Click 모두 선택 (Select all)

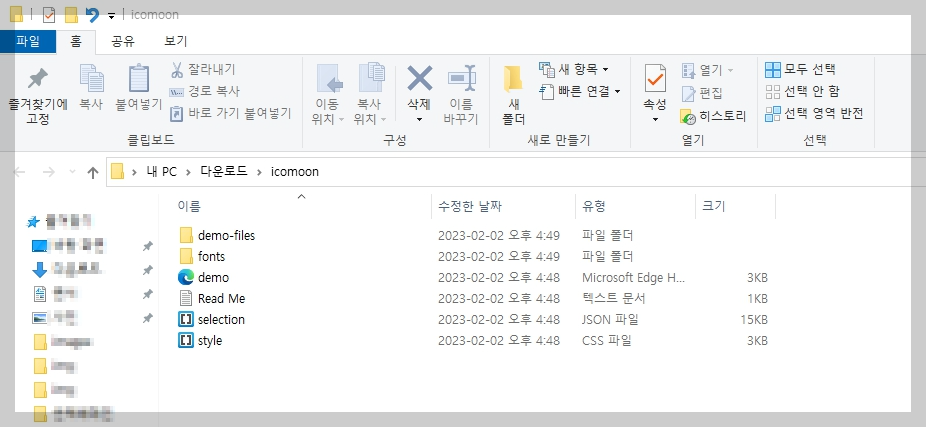tap(800, 69)
